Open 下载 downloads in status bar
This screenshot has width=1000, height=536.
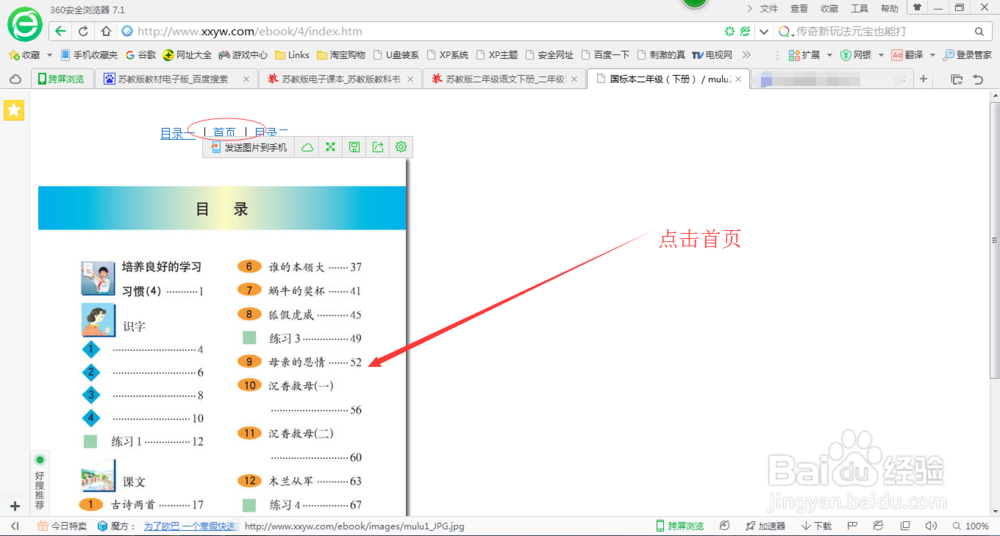point(815,526)
